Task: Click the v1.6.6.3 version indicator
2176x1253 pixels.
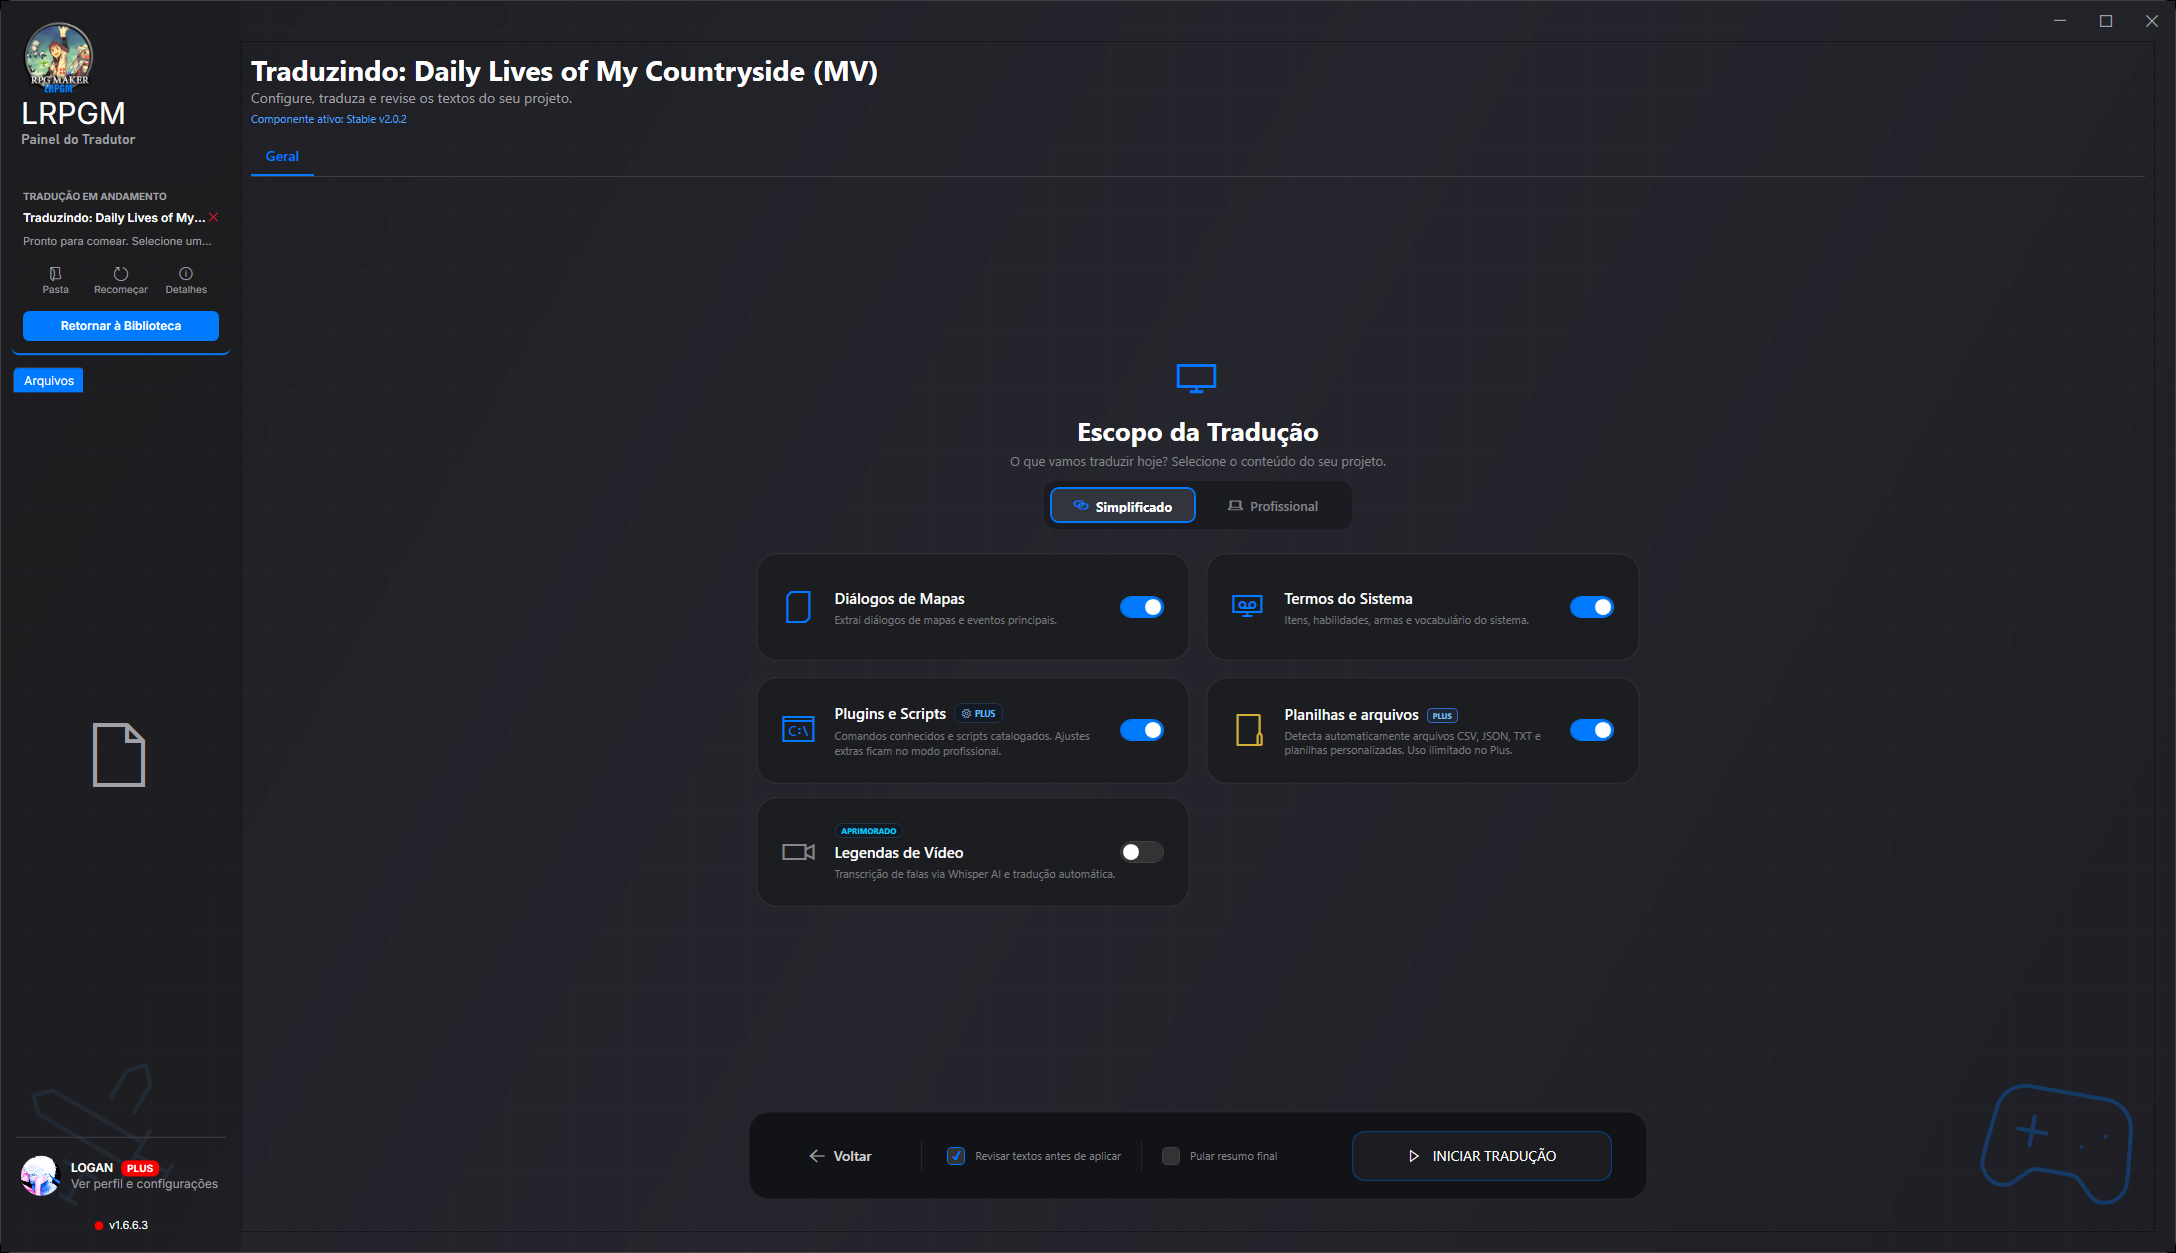Action: point(121,1225)
